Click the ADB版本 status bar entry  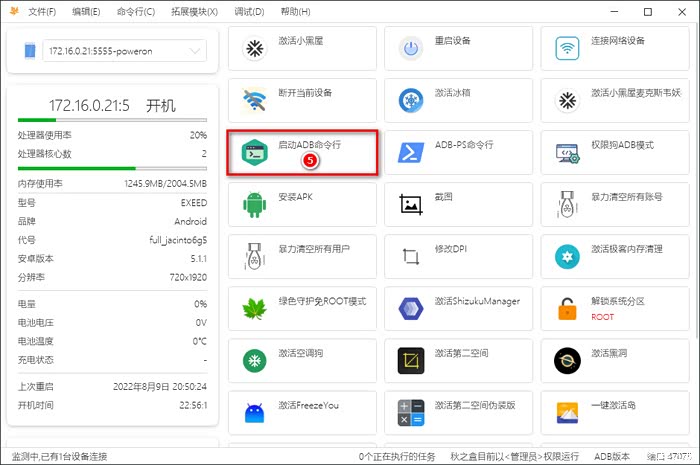(x=612, y=457)
